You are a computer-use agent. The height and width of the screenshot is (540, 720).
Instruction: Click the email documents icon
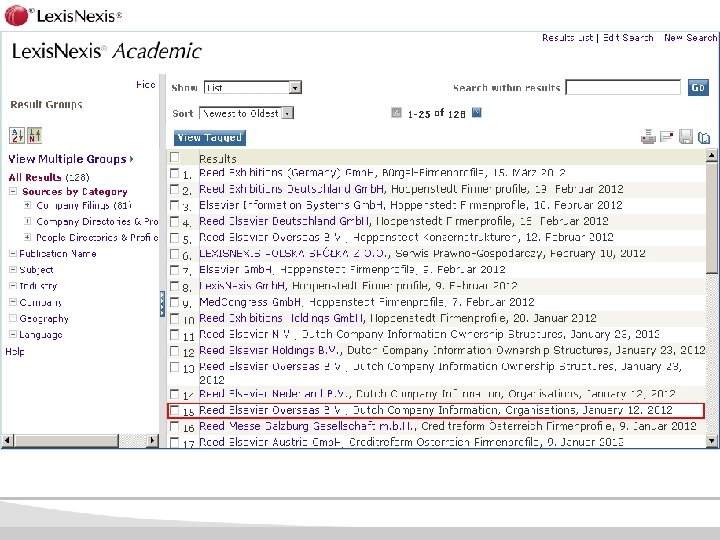click(x=666, y=137)
